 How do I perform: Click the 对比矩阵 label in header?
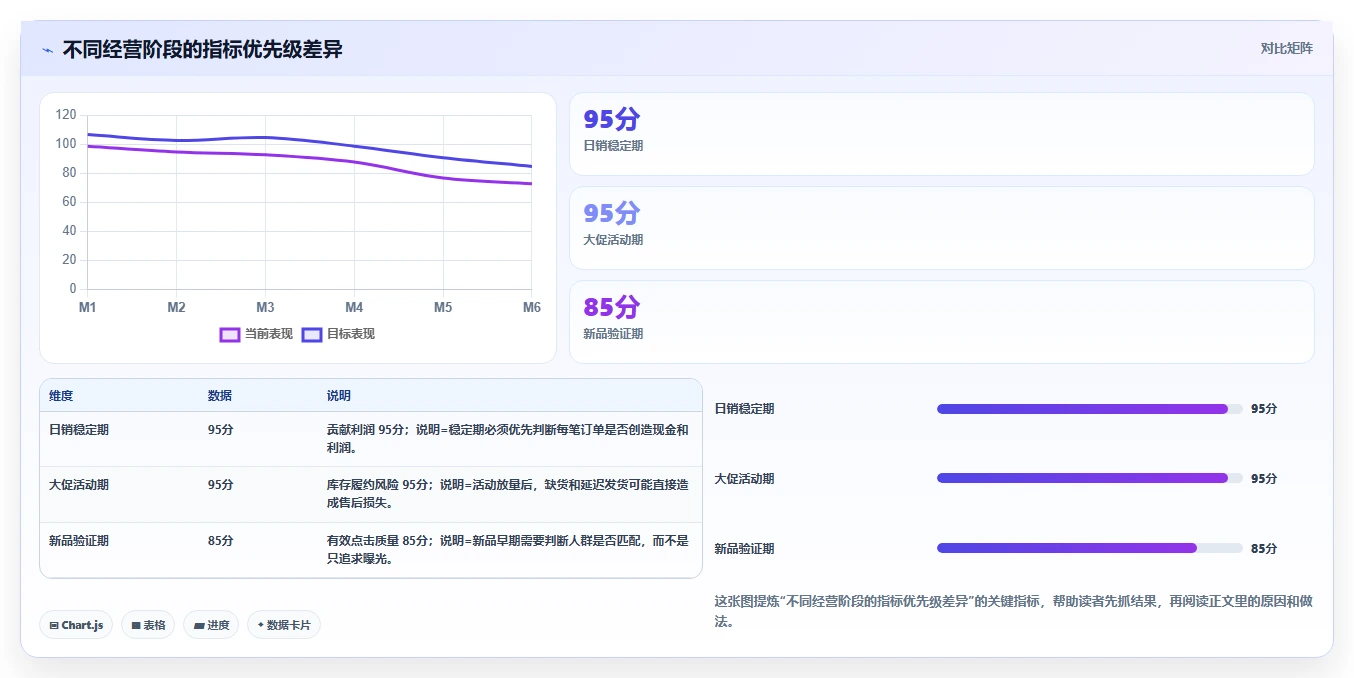click(x=1286, y=48)
